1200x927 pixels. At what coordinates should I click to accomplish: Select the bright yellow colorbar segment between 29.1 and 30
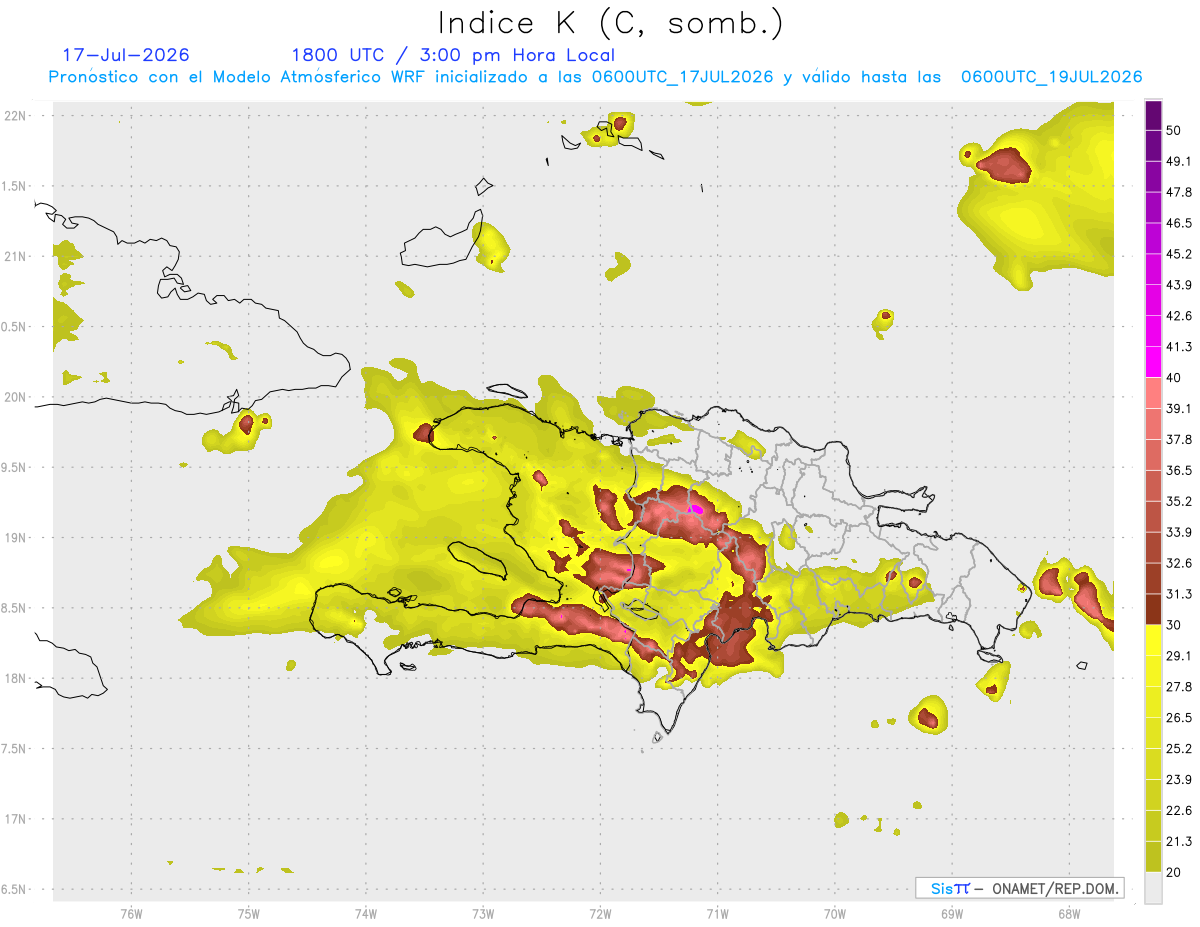tap(1153, 640)
